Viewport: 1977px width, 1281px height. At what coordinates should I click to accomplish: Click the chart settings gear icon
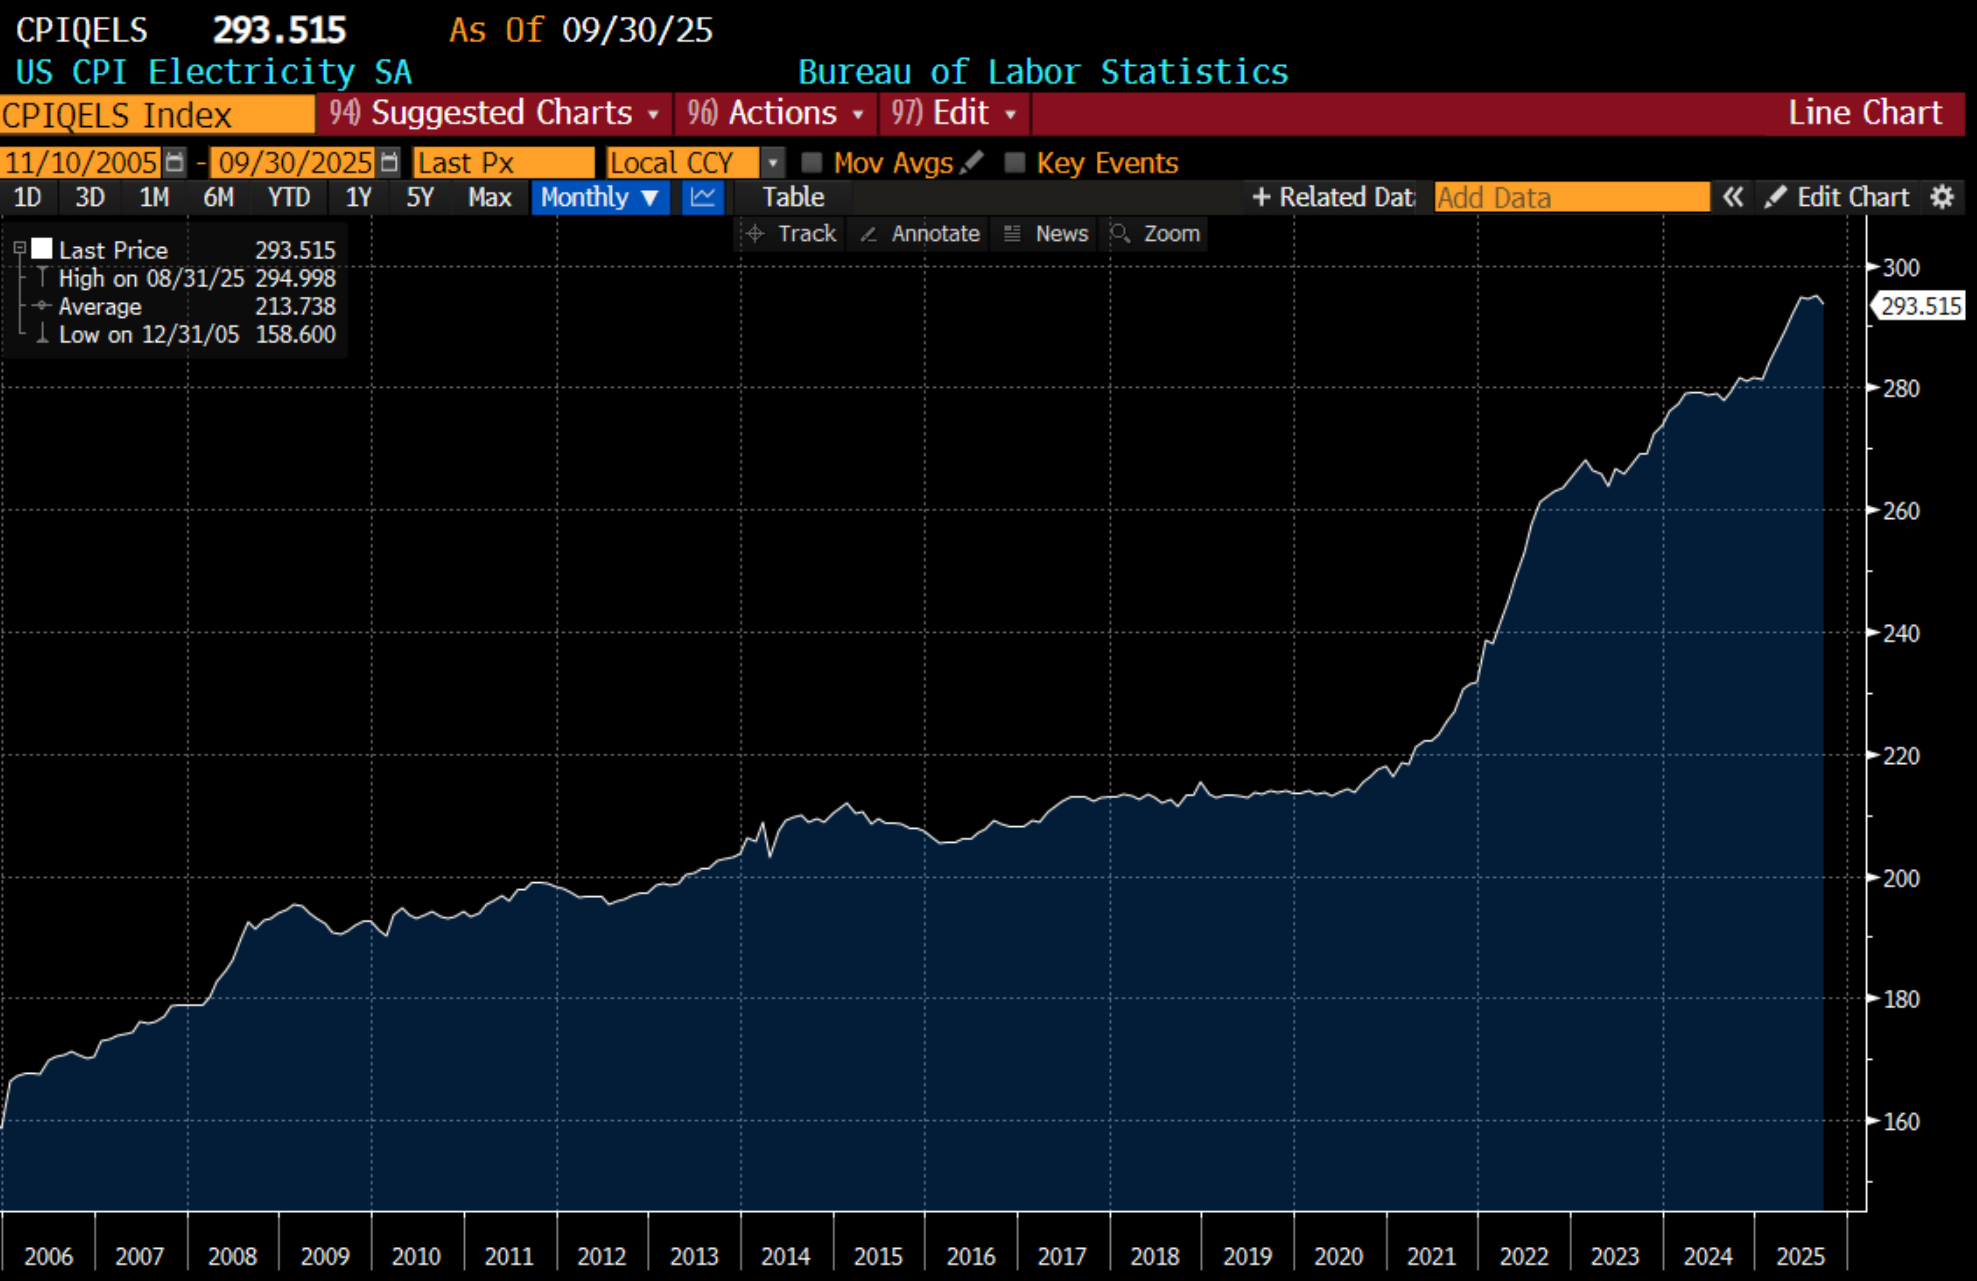click(x=1942, y=197)
